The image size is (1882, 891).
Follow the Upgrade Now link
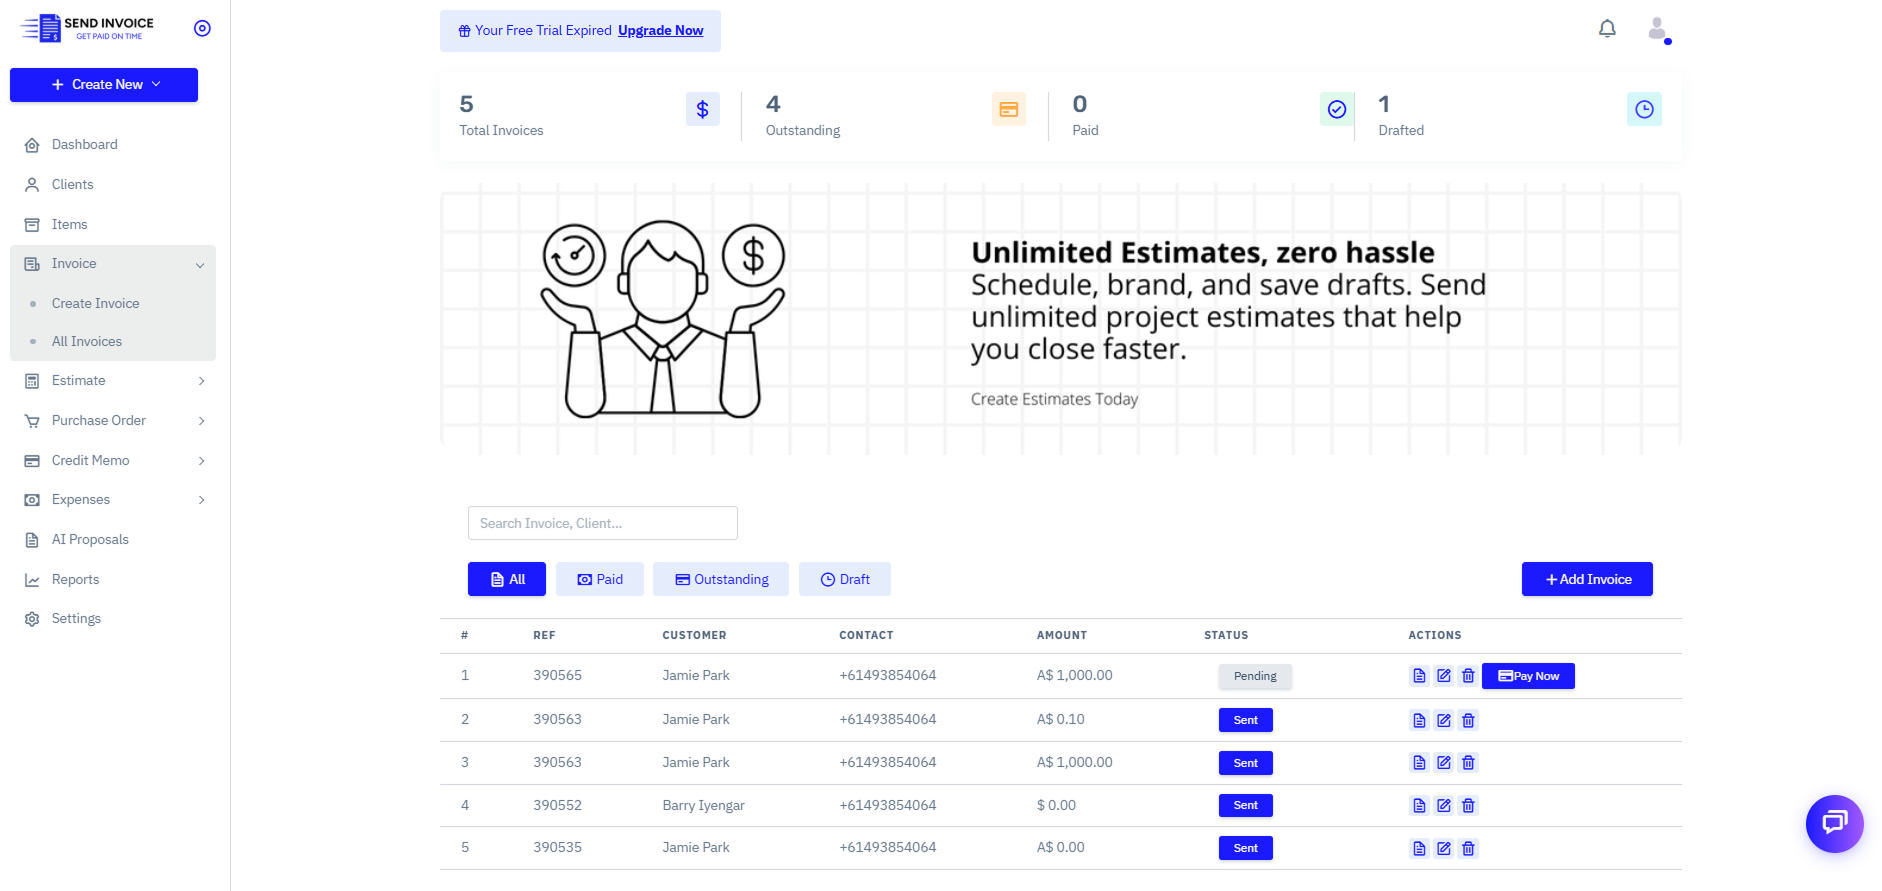(660, 31)
